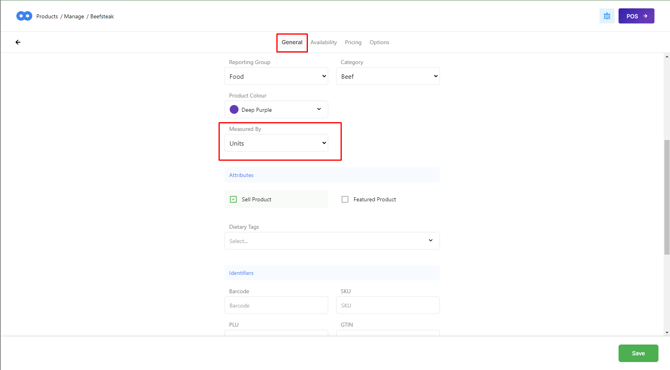
Task: Expand the Measured By dropdown
Action: click(276, 143)
